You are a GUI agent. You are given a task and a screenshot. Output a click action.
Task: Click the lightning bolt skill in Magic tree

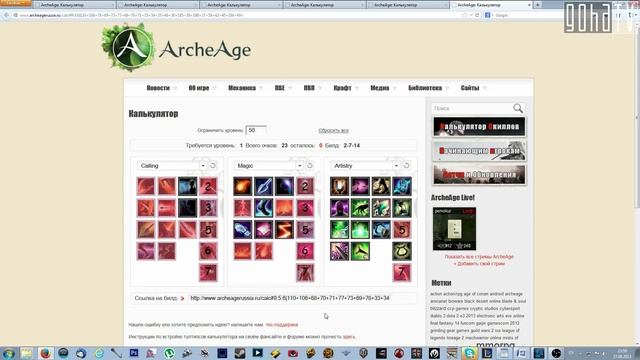pos(284,229)
